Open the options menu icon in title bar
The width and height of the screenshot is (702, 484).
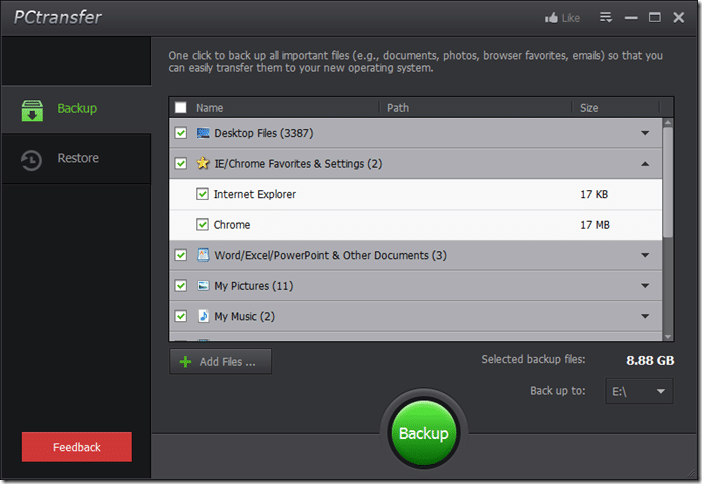pyautogui.click(x=605, y=17)
